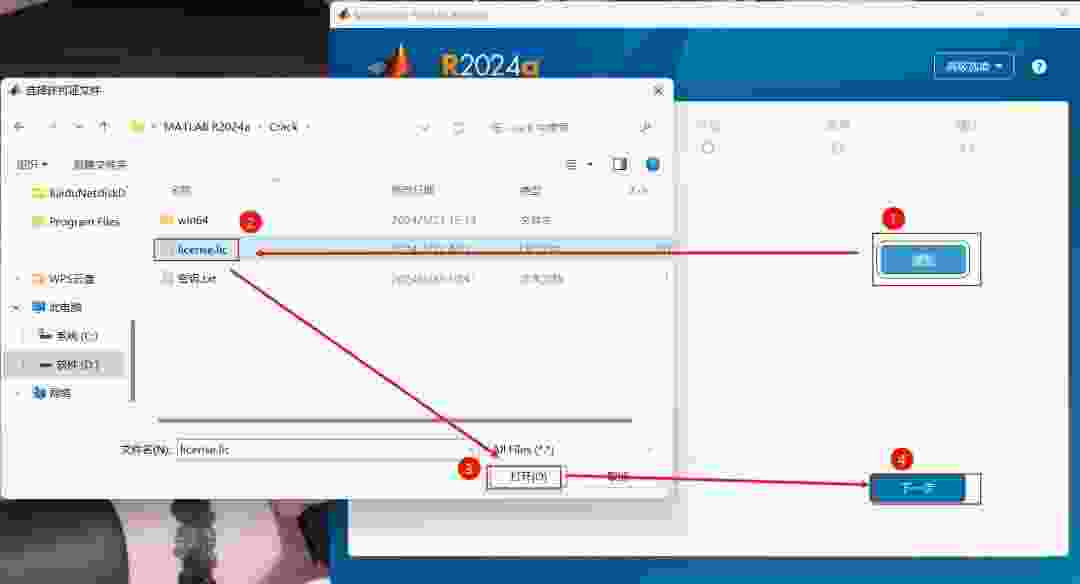Collapse the This PC tree node
This screenshot has height=584, width=1080.
(x=15, y=307)
